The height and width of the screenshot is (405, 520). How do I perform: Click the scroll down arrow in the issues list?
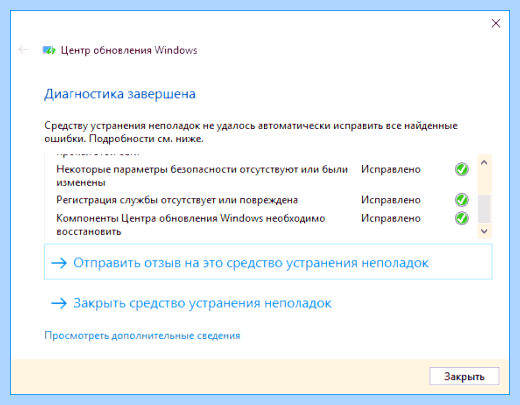click(484, 231)
